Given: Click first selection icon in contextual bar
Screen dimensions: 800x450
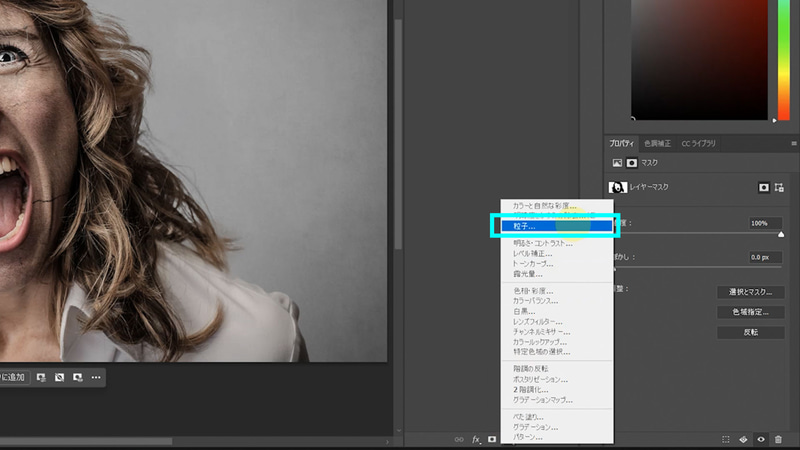Looking at the screenshot, I should 41,377.
